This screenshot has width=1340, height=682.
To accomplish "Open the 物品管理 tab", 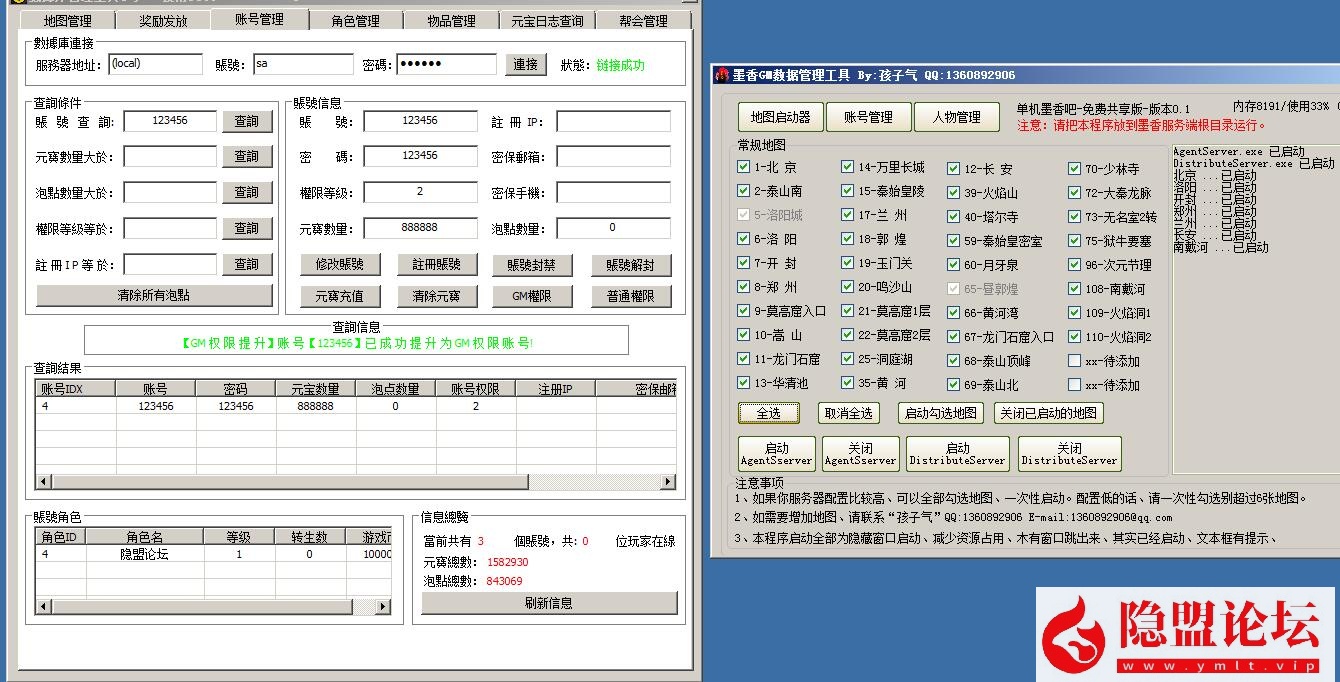I will coord(451,21).
